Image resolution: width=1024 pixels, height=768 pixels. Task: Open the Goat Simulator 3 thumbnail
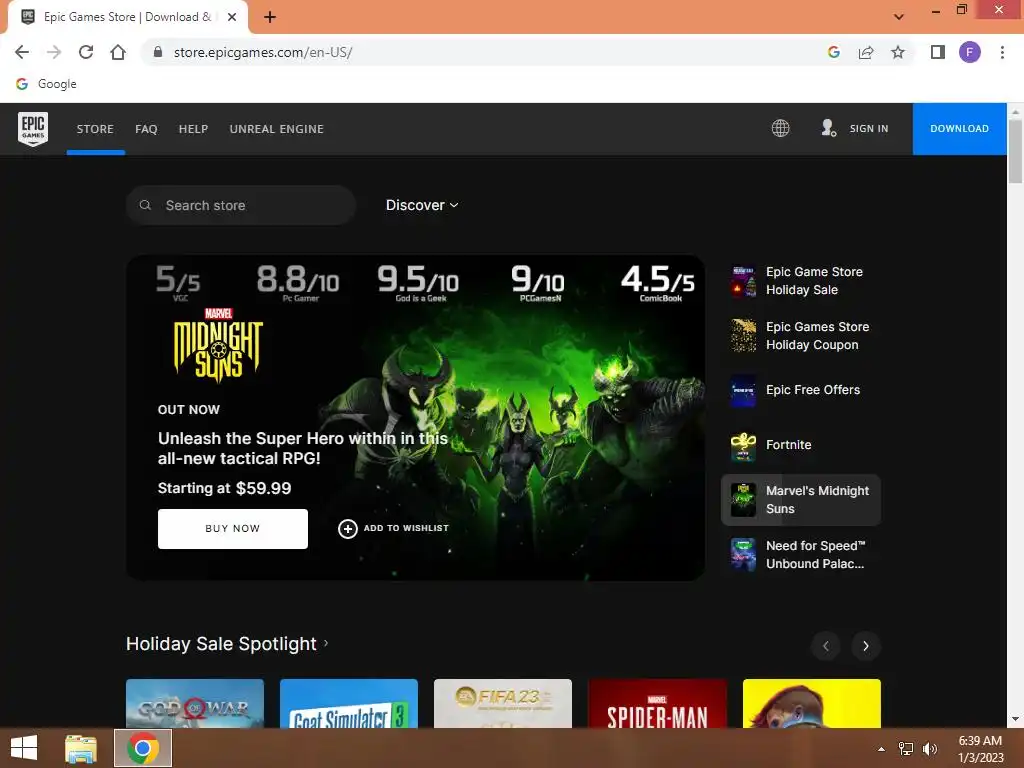(349, 703)
